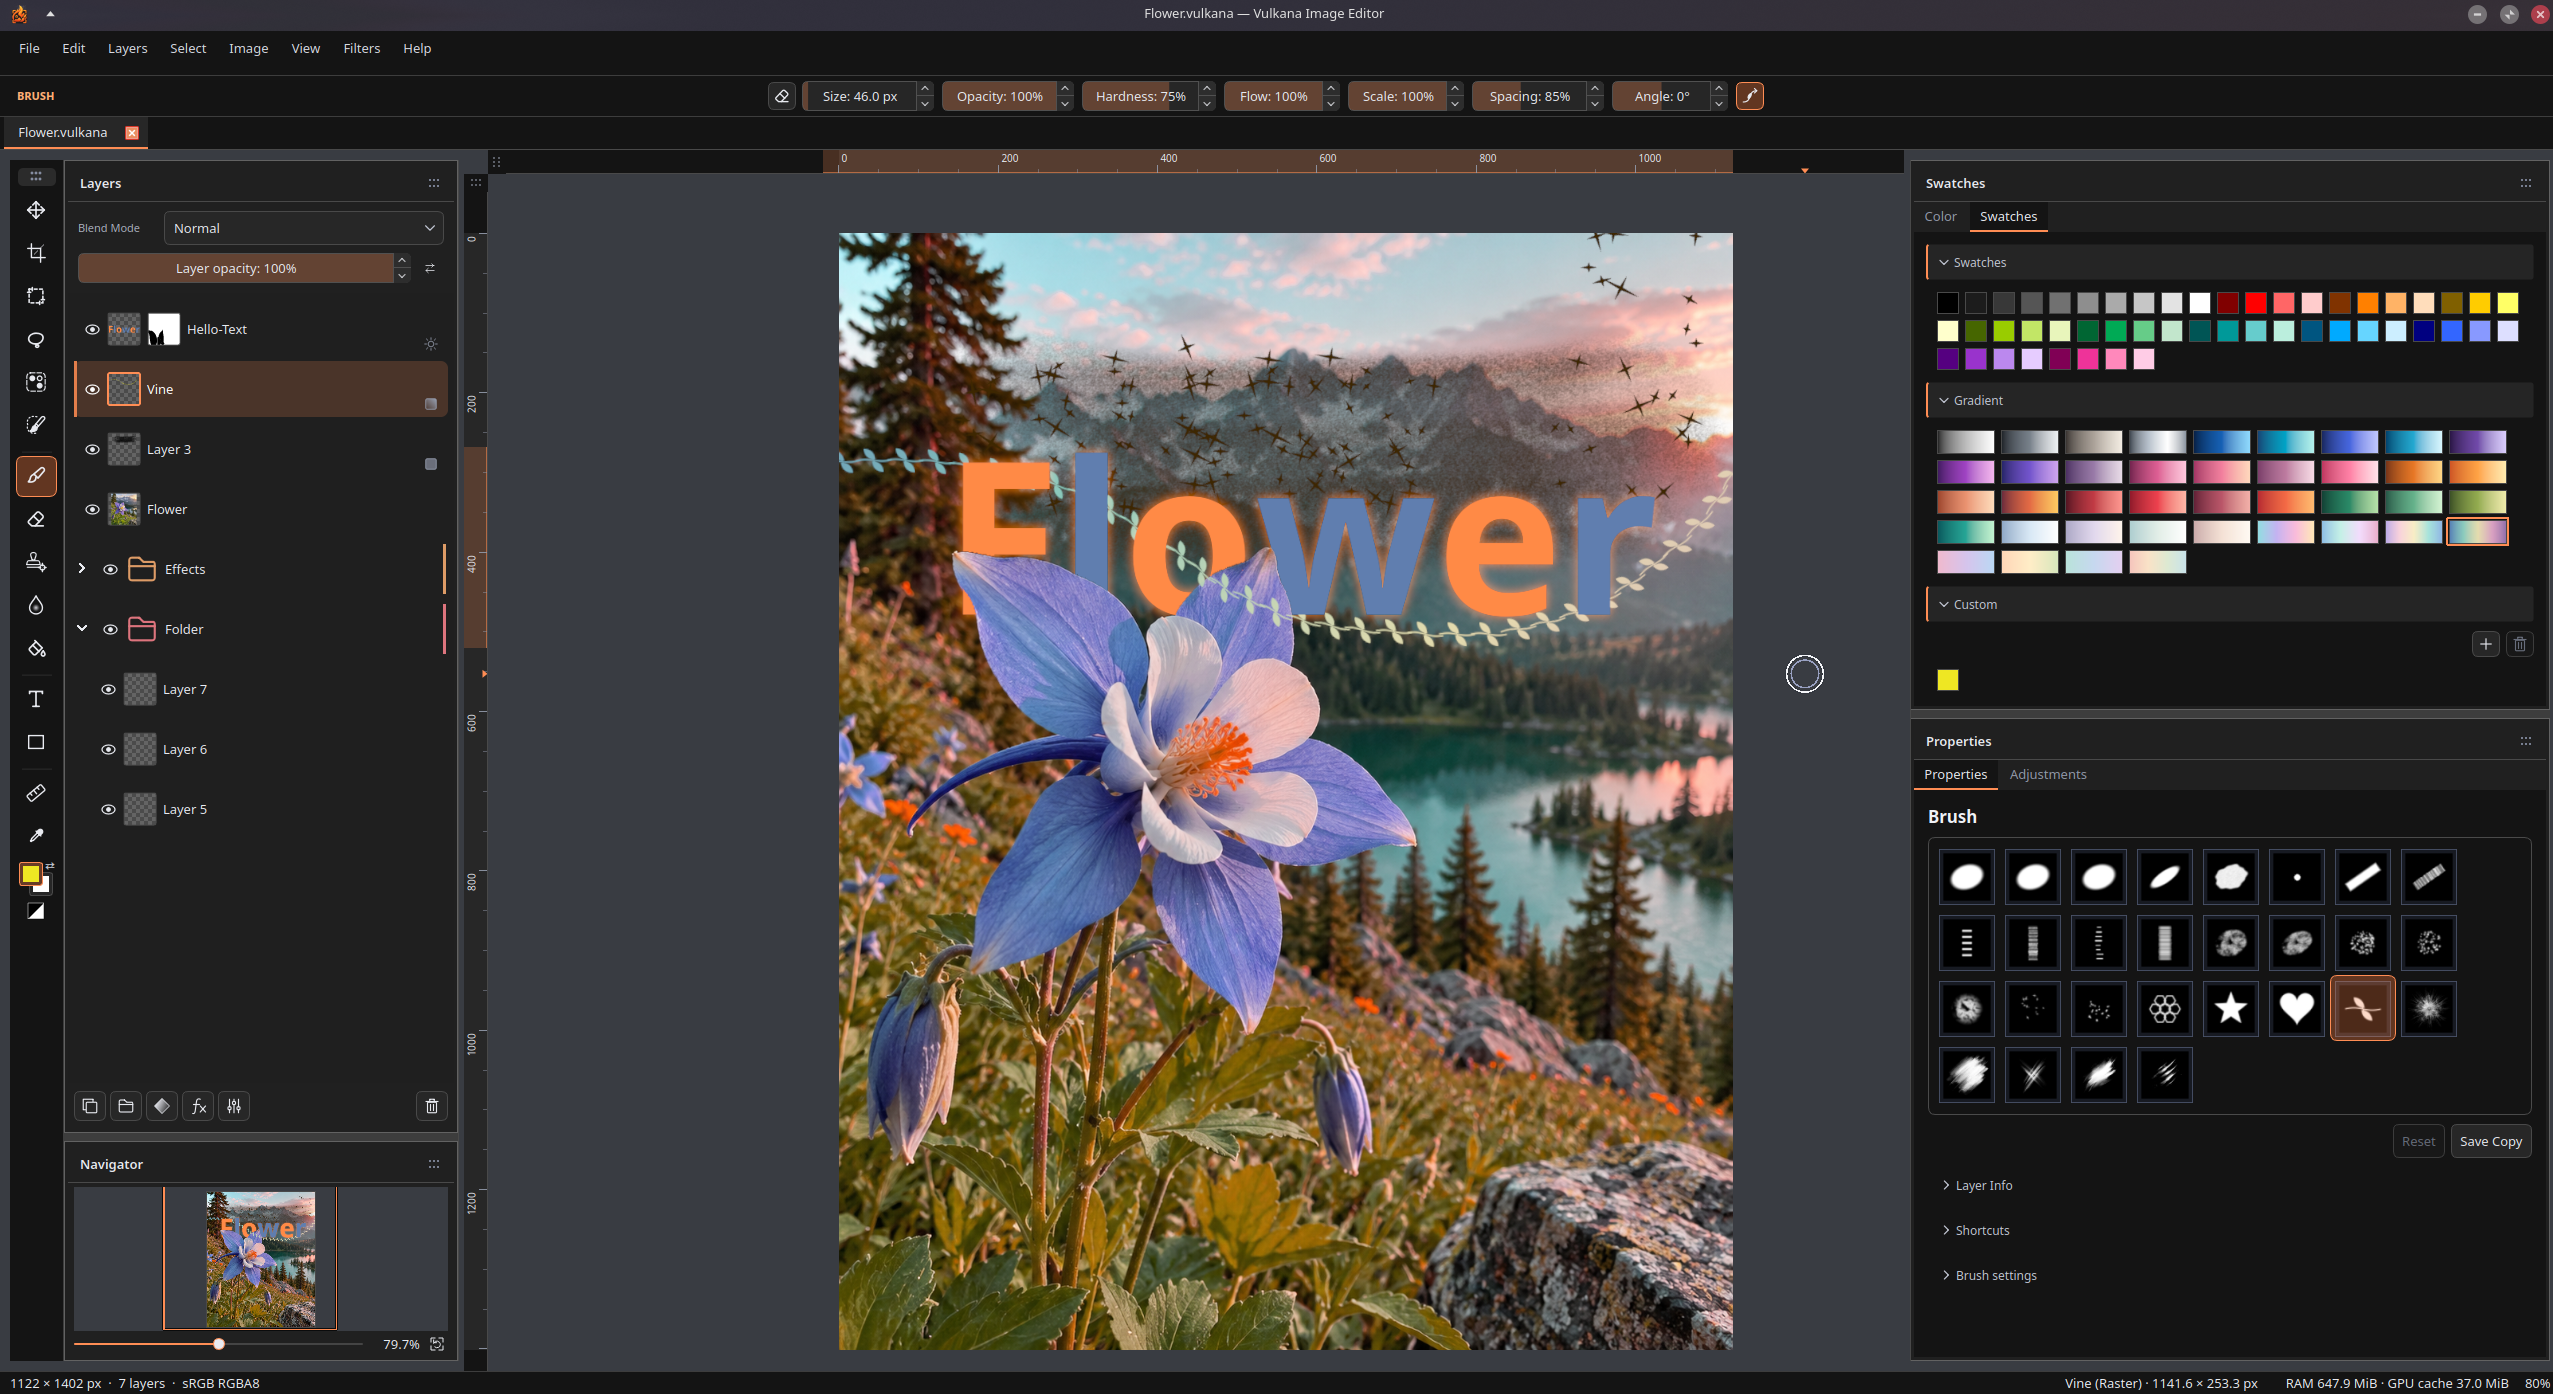
Task: Switch to the Color tab
Action: [x=1940, y=216]
